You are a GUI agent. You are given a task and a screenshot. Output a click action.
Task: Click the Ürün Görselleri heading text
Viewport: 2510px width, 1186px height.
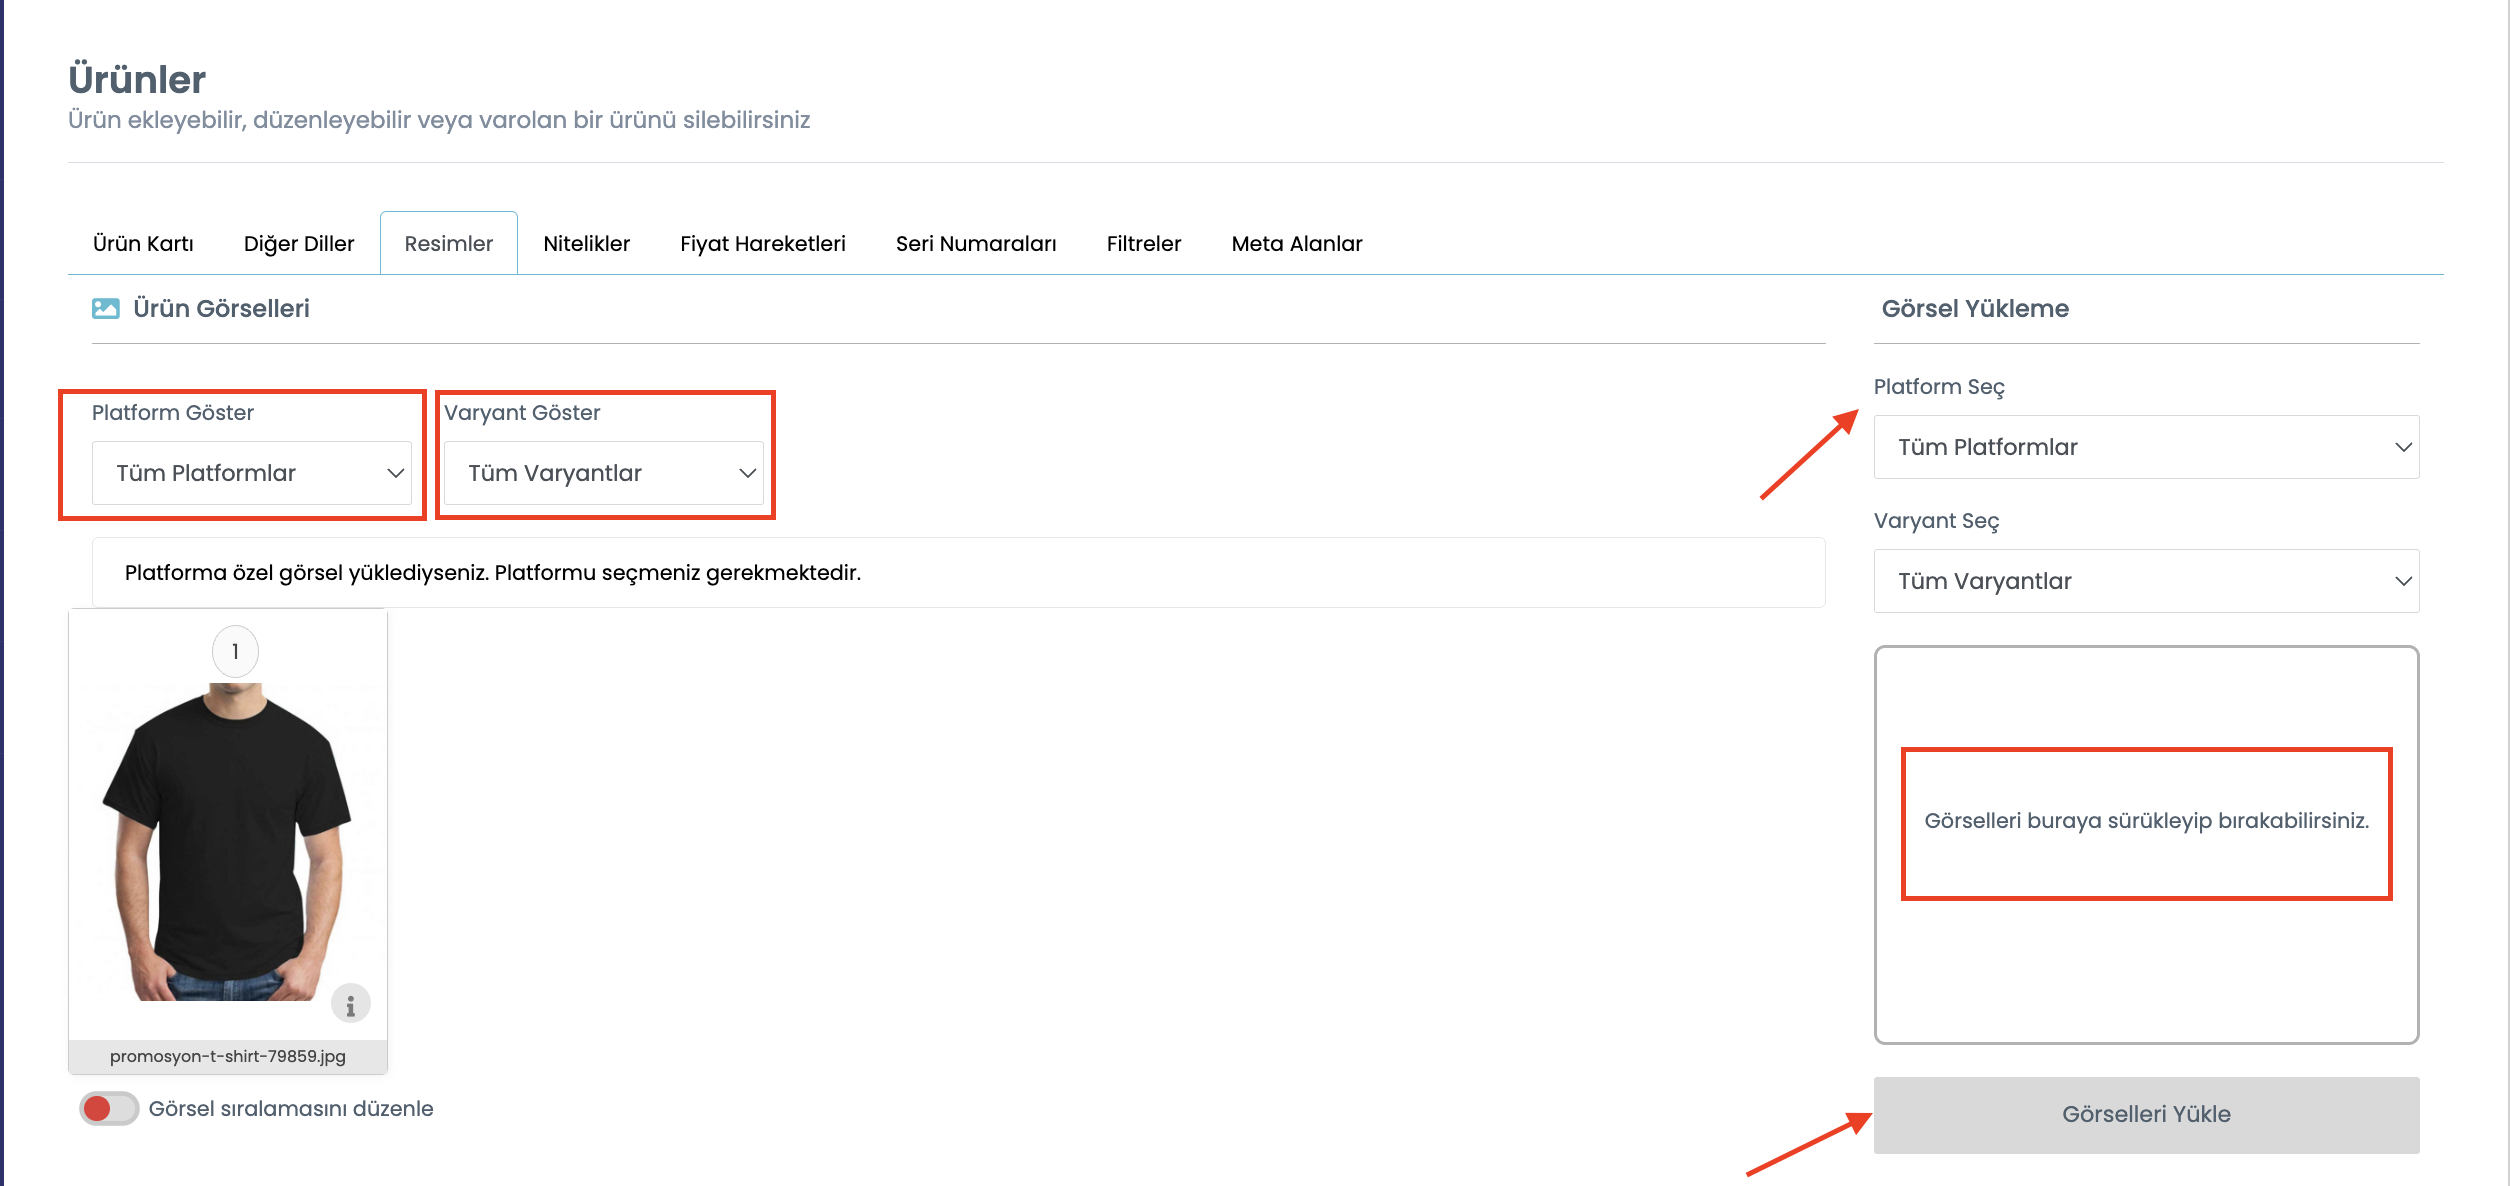pos(221,308)
